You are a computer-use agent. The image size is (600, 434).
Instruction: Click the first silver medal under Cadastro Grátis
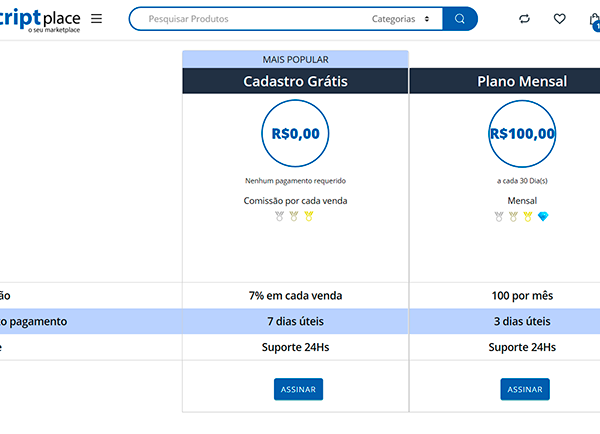pyautogui.click(x=279, y=216)
